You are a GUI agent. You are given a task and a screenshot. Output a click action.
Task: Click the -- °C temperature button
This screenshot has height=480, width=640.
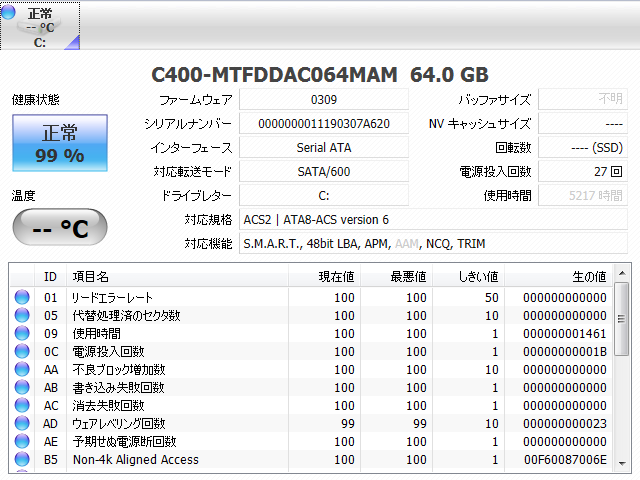(x=60, y=227)
